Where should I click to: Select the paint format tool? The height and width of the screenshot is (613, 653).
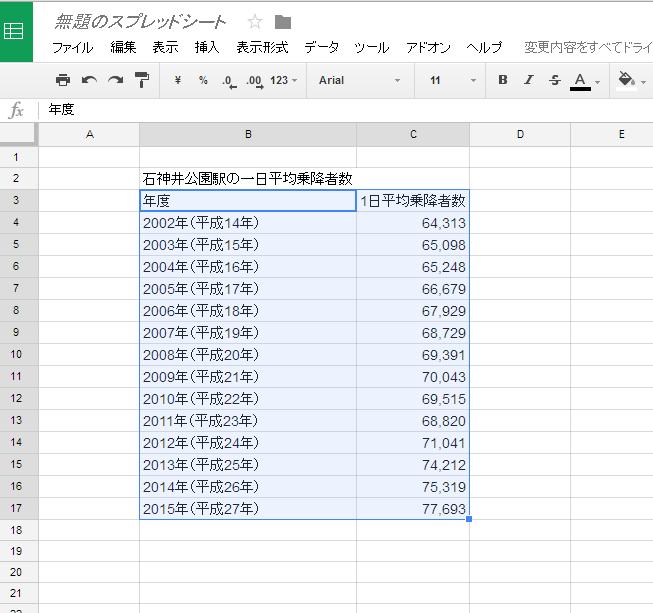[x=142, y=80]
